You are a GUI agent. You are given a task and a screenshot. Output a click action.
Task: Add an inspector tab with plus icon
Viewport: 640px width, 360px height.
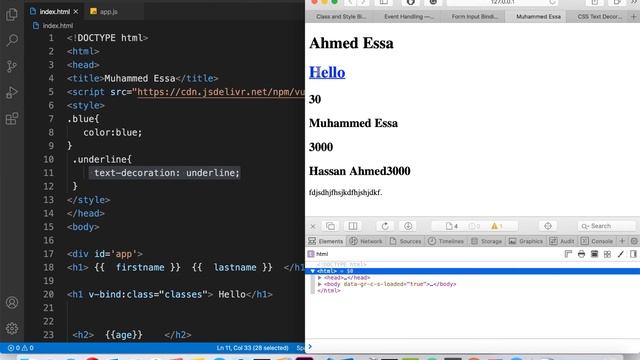pyautogui.click(x=622, y=241)
